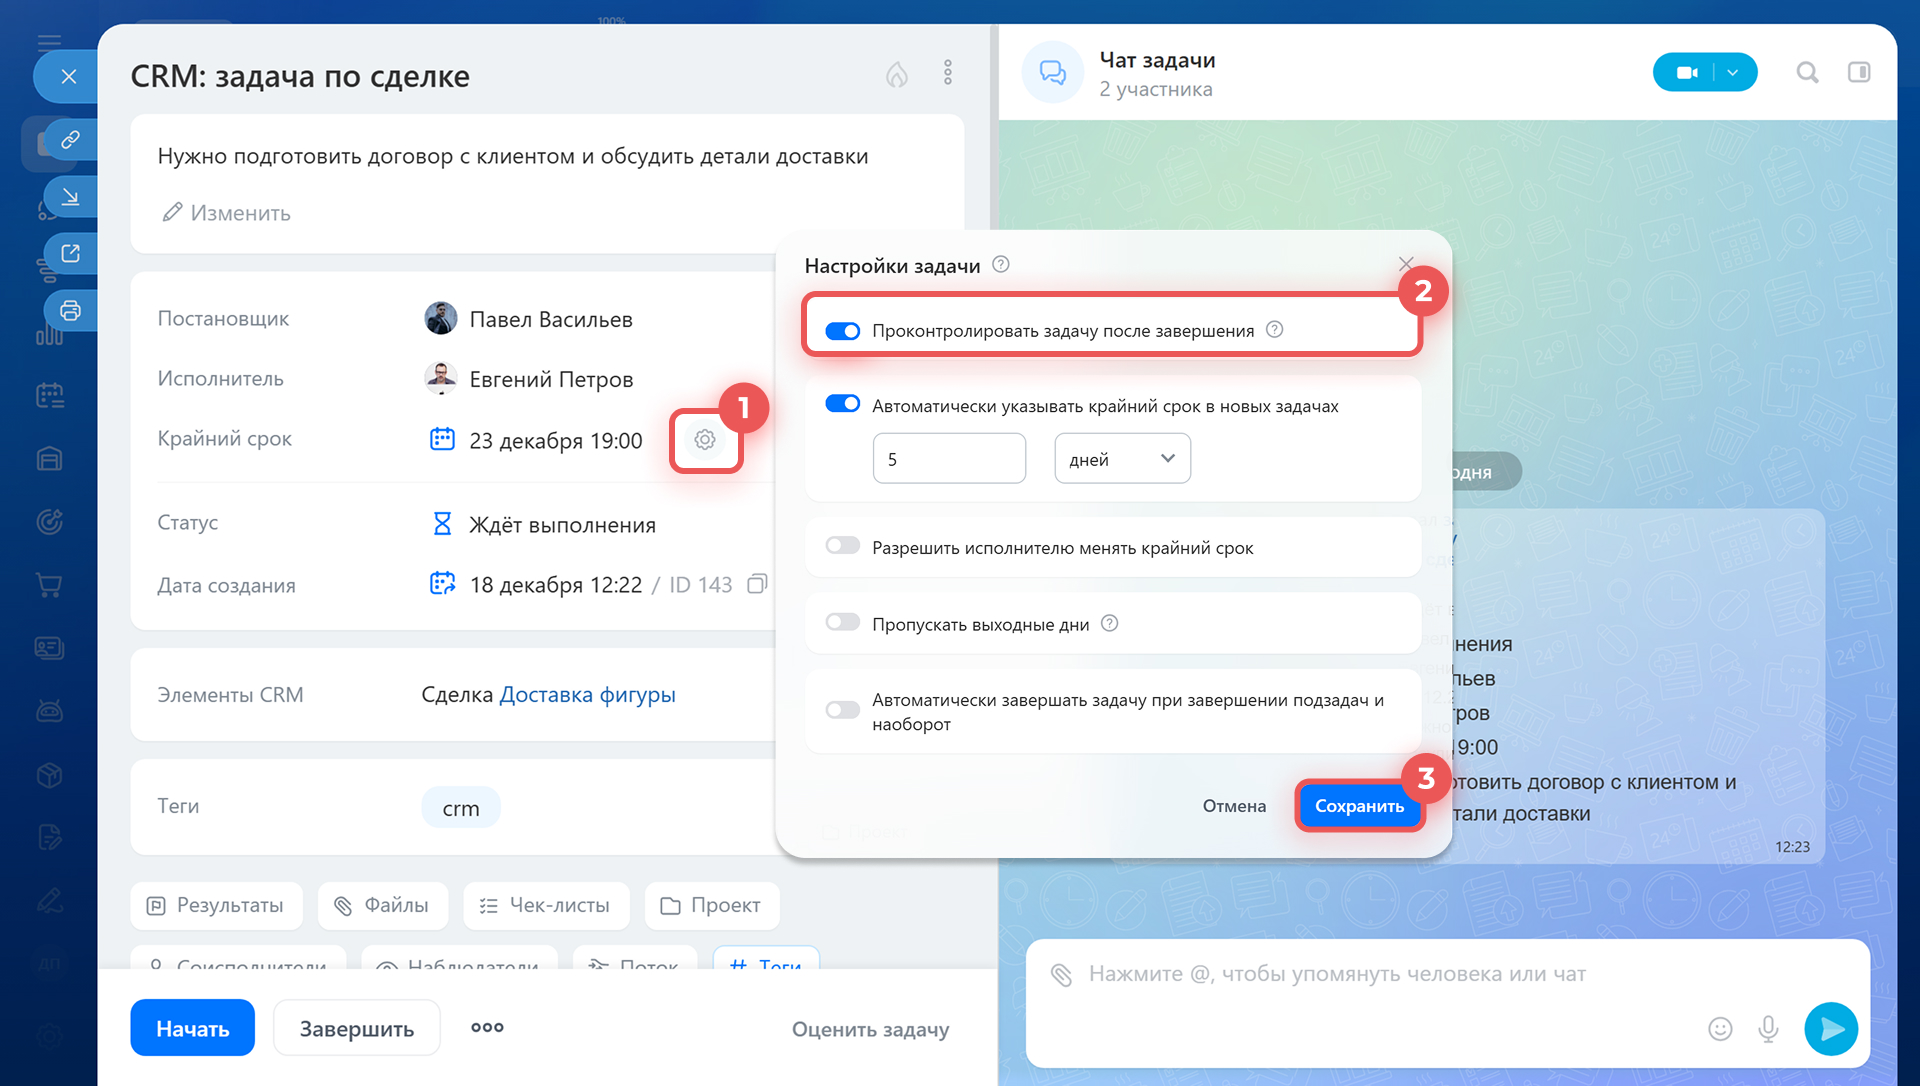This screenshot has width=1920, height=1086.
Task: Send message with arrow button
Action: (1830, 1028)
